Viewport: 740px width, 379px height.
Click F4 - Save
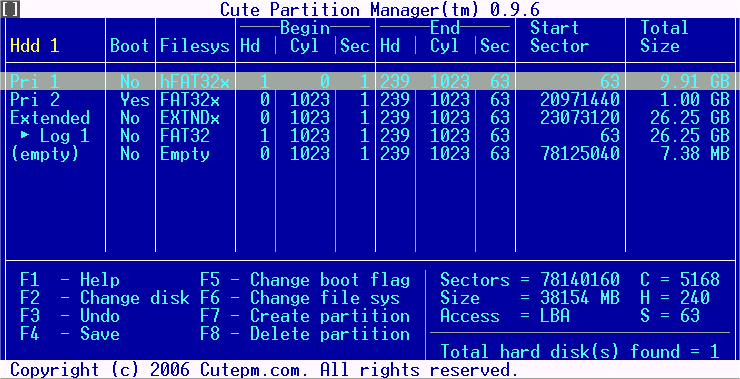(x=70, y=334)
